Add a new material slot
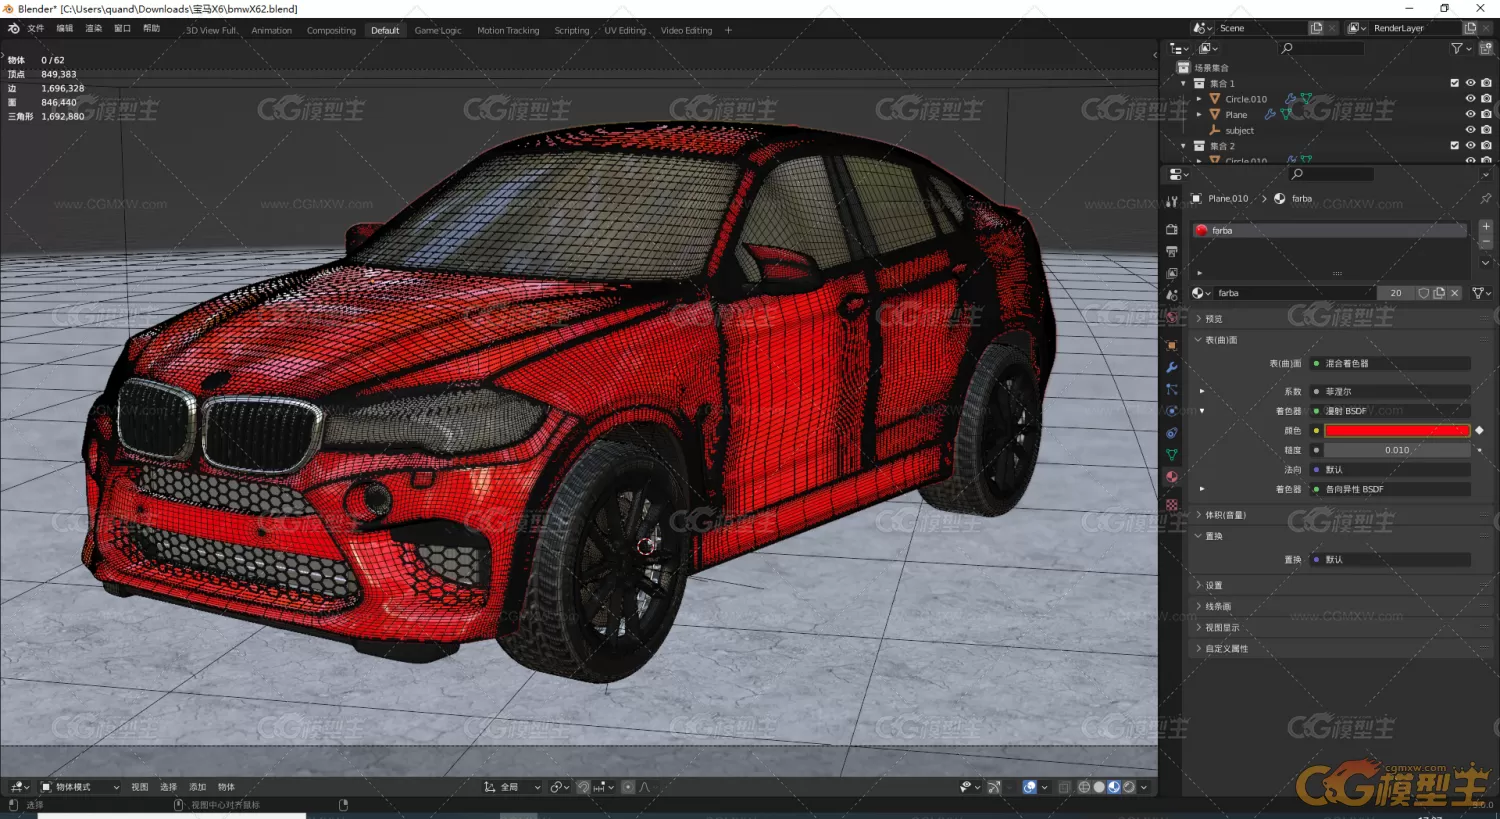Viewport: 1500px width, 819px height. (x=1486, y=227)
